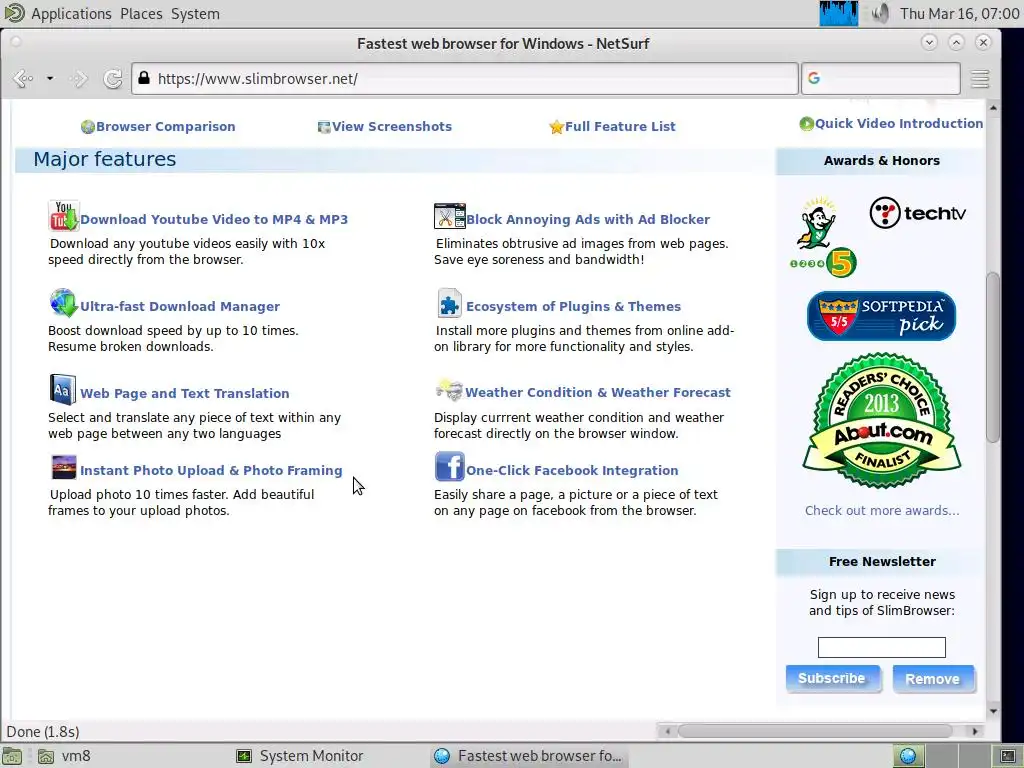The image size is (1024, 768).
Task: Go back with the browser back arrow
Action: 23,79
